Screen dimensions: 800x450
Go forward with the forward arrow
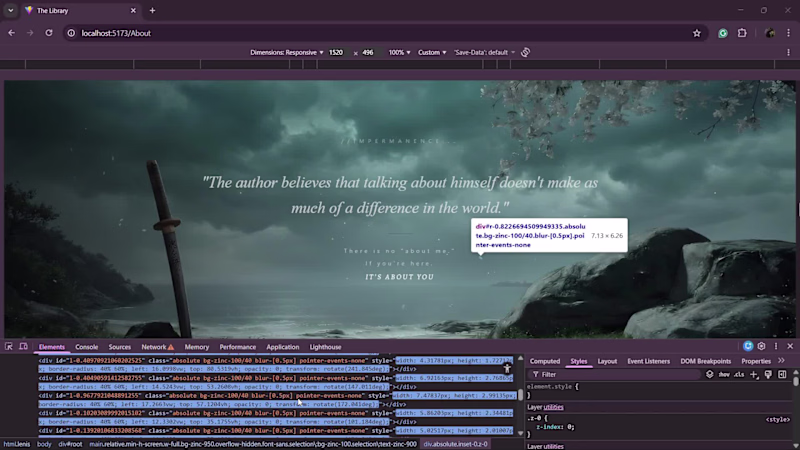coord(30,33)
